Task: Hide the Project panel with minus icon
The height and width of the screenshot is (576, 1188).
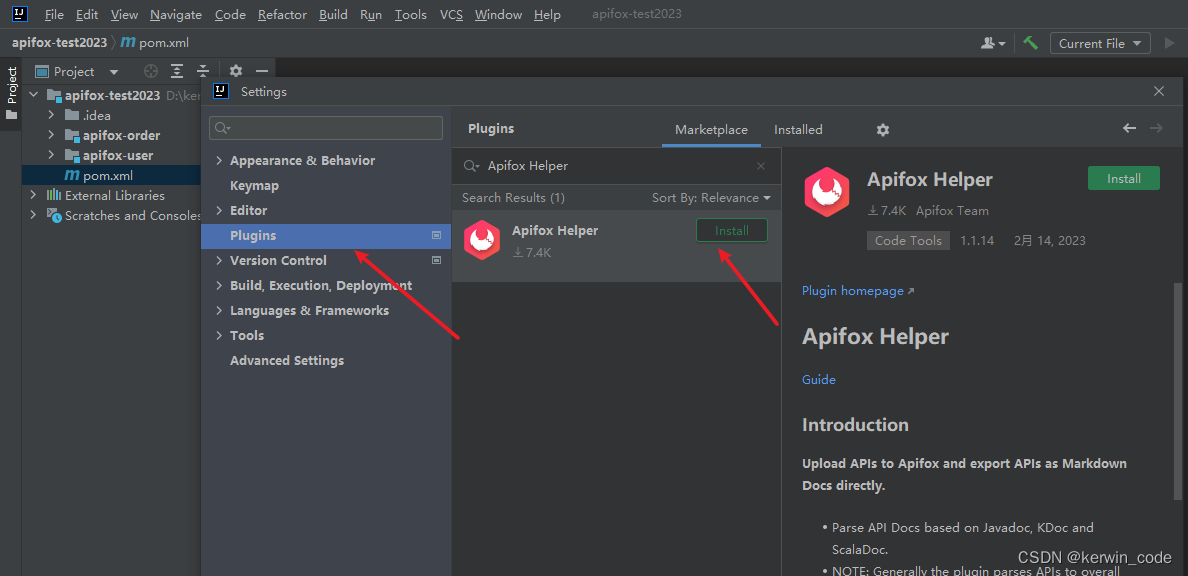Action: pyautogui.click(x=262, y=71)
